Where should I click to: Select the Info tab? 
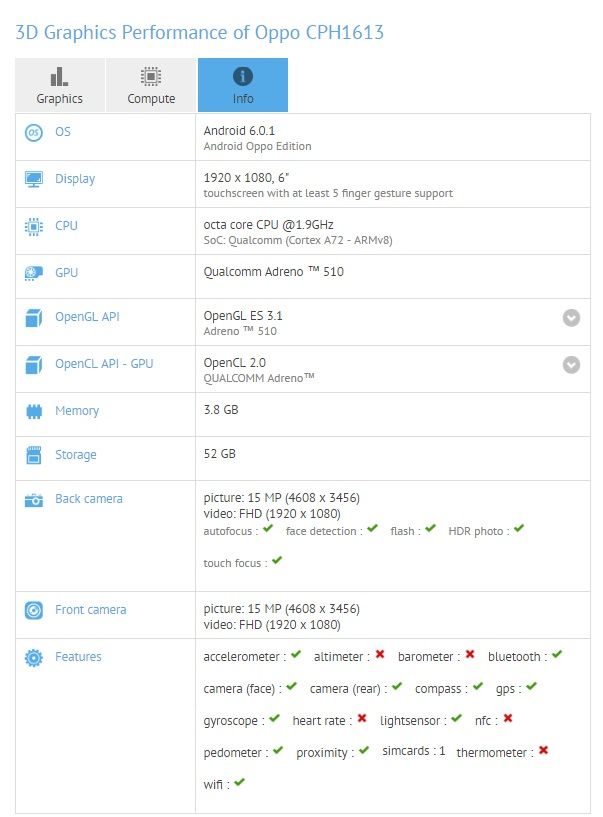pyautogui.click(x=243, y=85)
